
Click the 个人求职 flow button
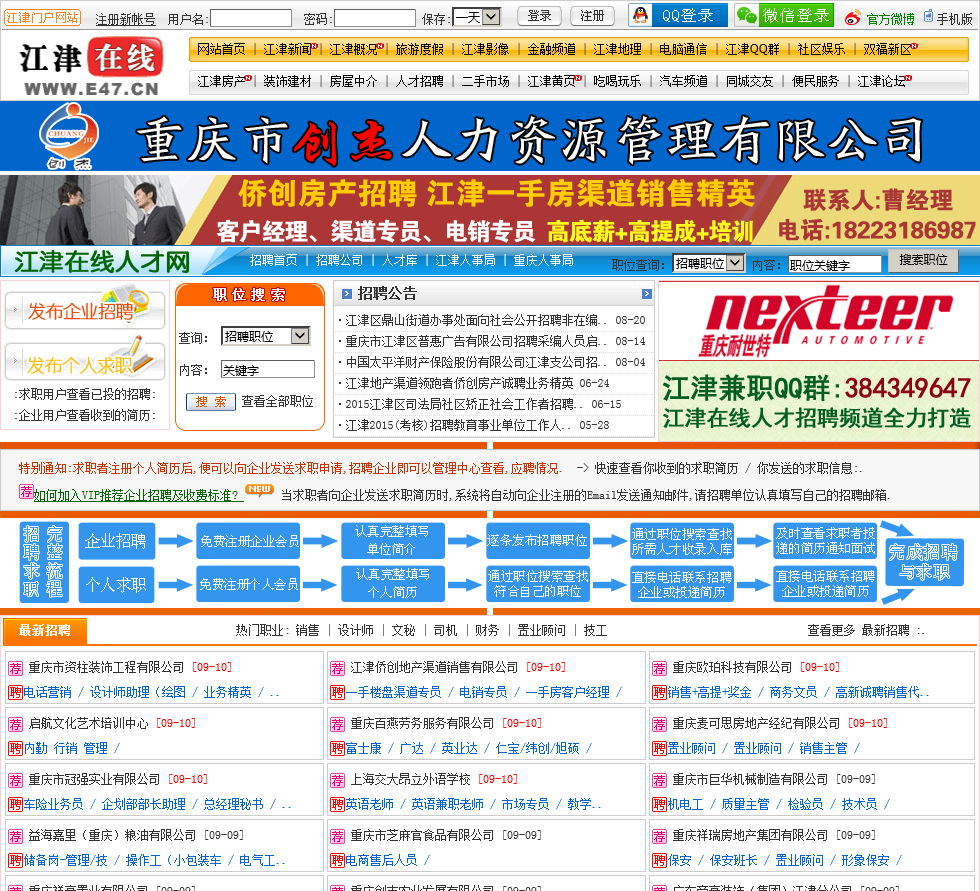[116, 584]
